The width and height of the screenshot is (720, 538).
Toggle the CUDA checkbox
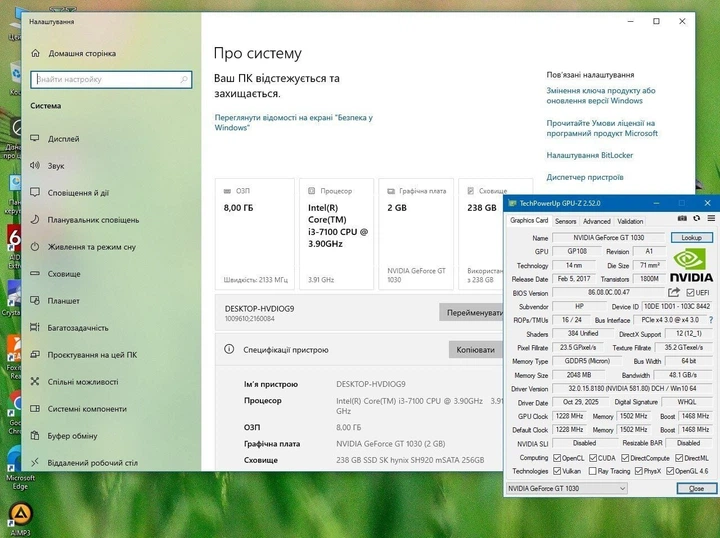click(x=593, y=458)
